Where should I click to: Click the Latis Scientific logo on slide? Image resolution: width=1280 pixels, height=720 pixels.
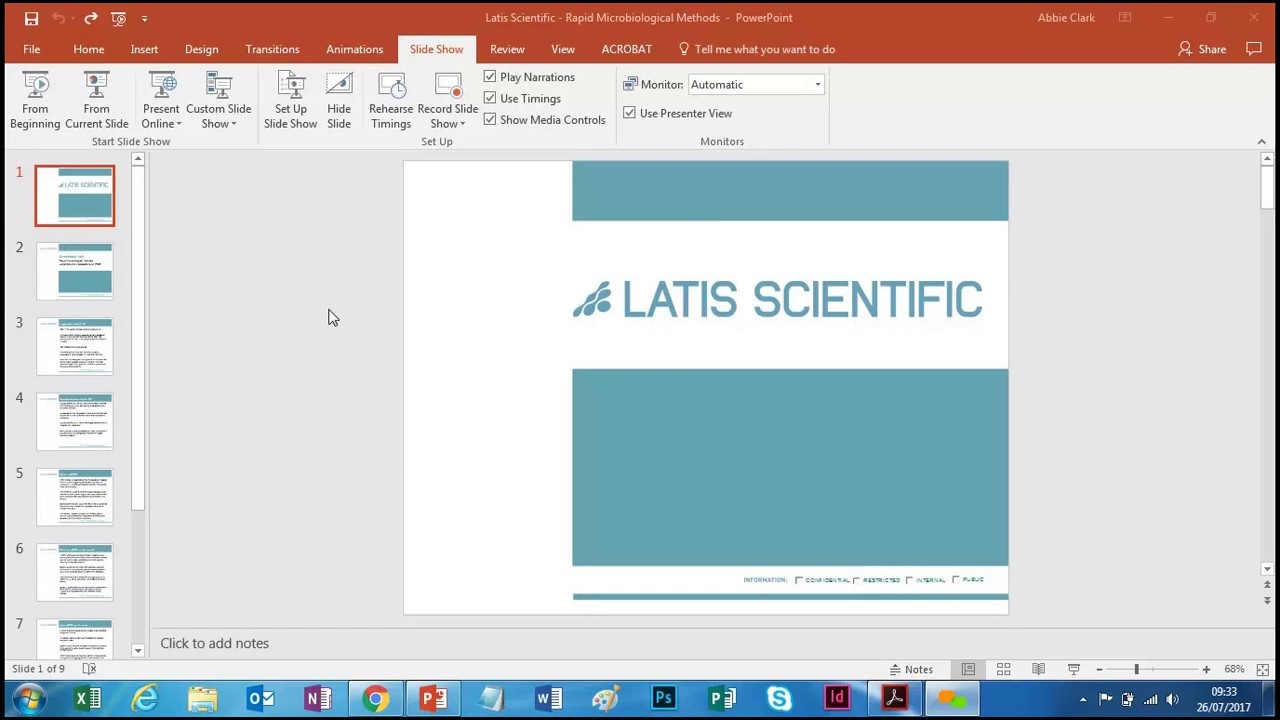point(777,299)
